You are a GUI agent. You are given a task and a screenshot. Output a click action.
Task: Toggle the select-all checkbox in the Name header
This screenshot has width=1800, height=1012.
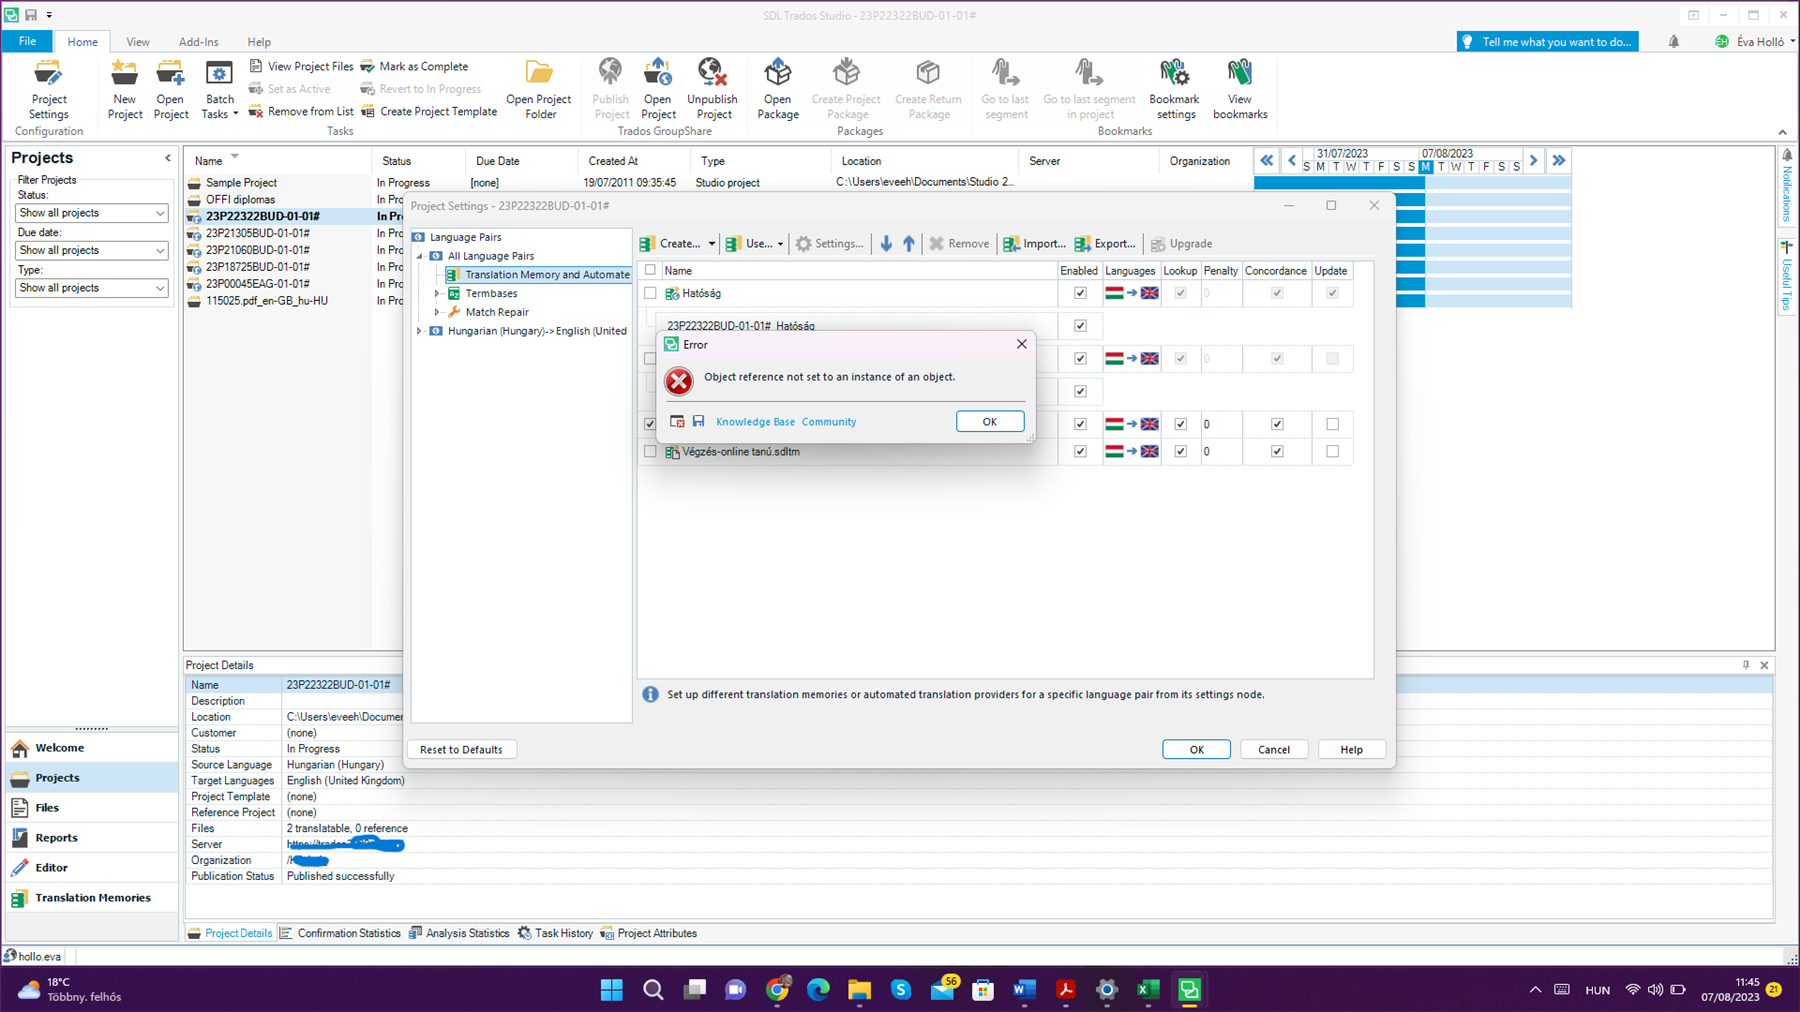tap(650, 270)
